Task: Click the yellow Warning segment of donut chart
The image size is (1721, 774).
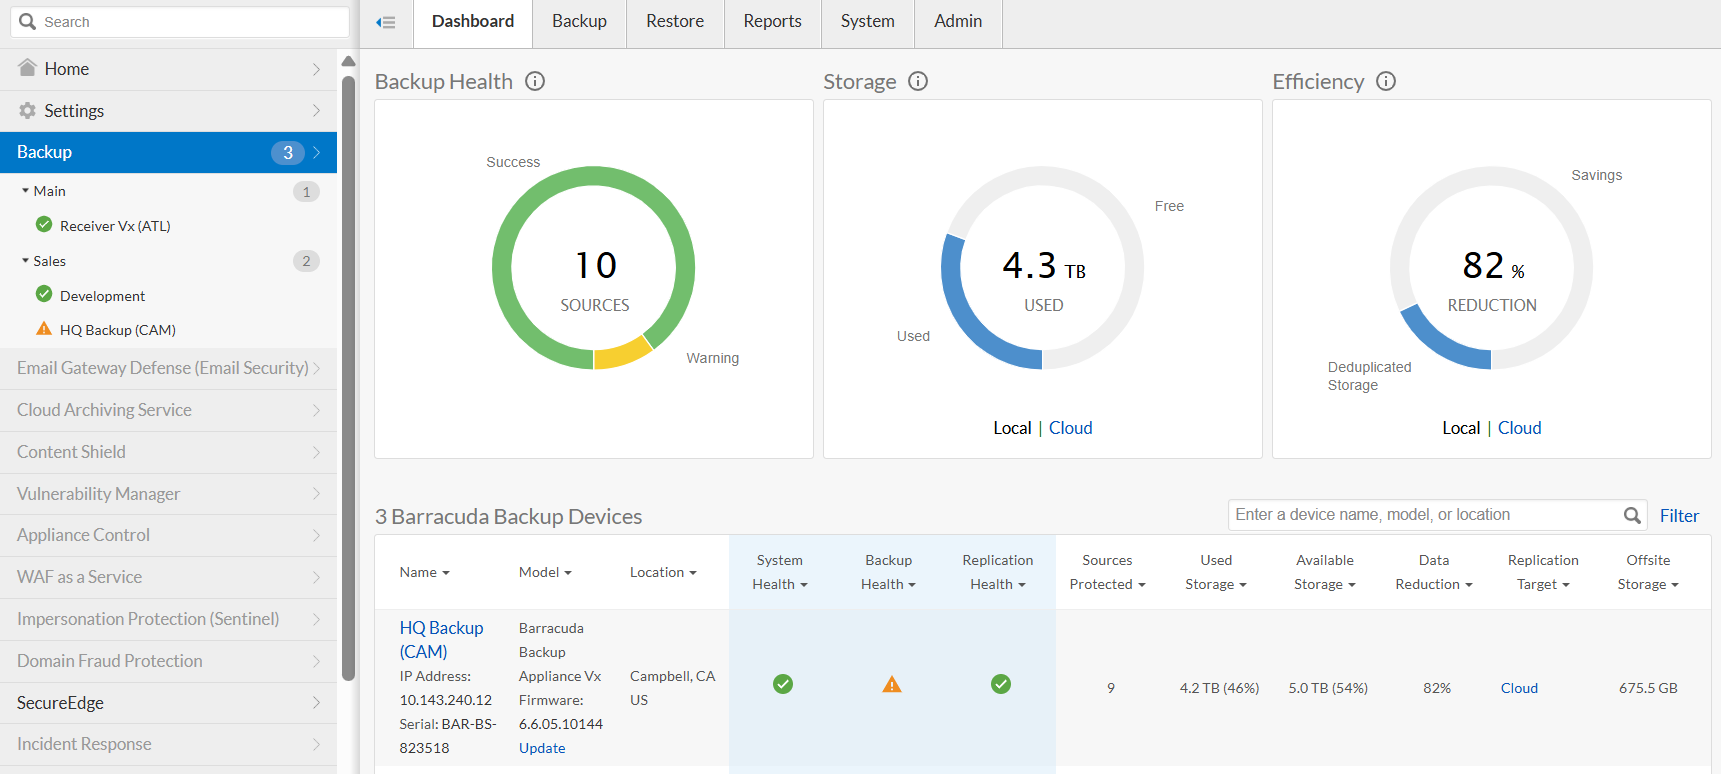Action: (x=622, y=353)
